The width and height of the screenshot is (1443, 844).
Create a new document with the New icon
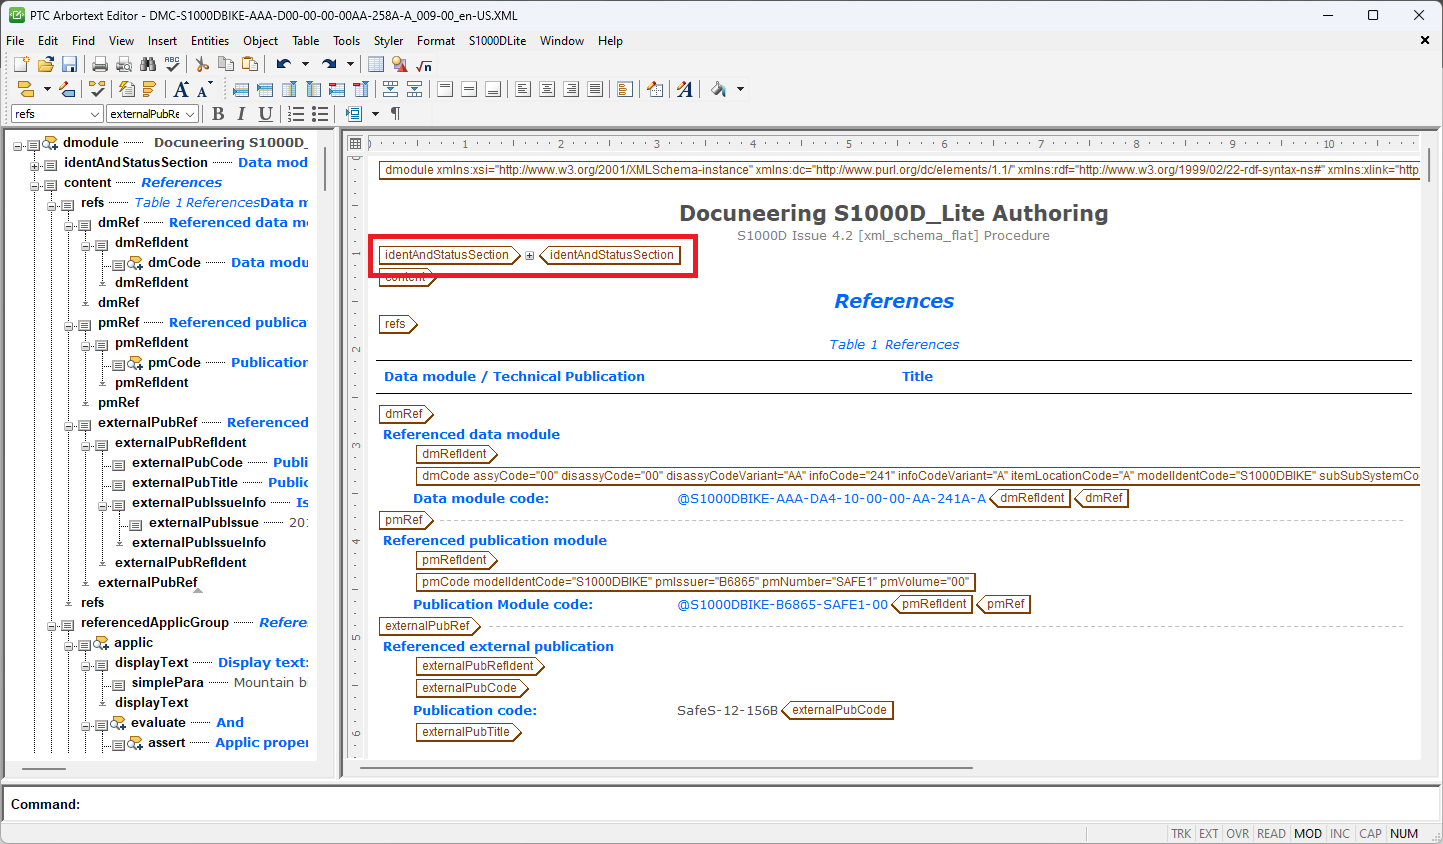point(21,64)
